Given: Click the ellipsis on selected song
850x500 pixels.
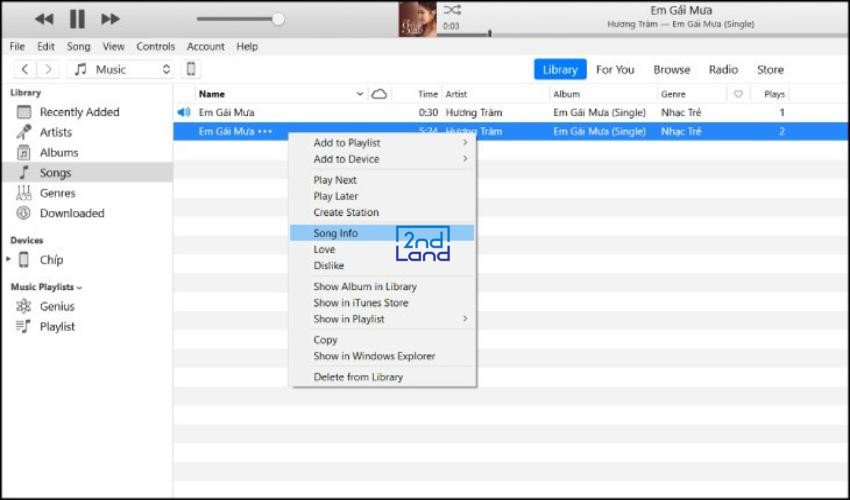Looking at the screenshot, I should pos(265,132).
